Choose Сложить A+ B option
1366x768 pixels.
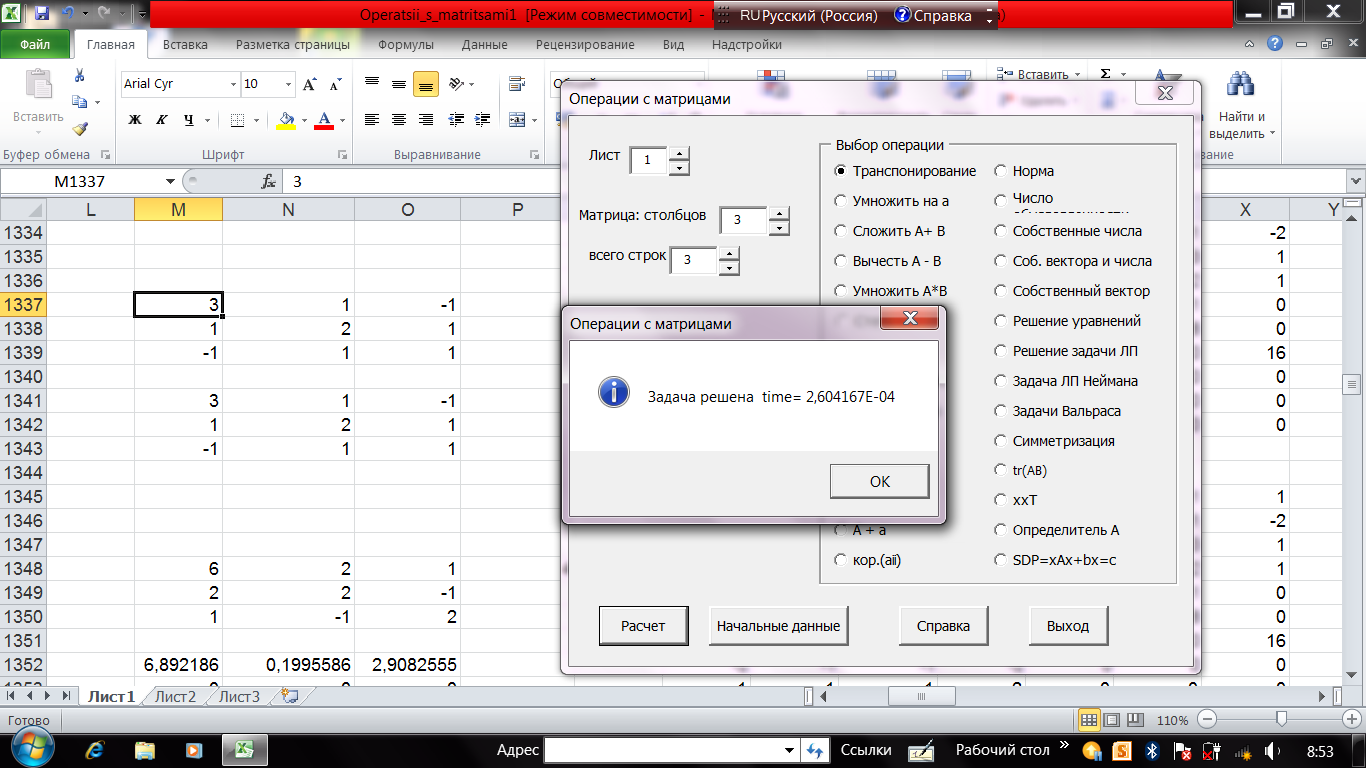841,231
